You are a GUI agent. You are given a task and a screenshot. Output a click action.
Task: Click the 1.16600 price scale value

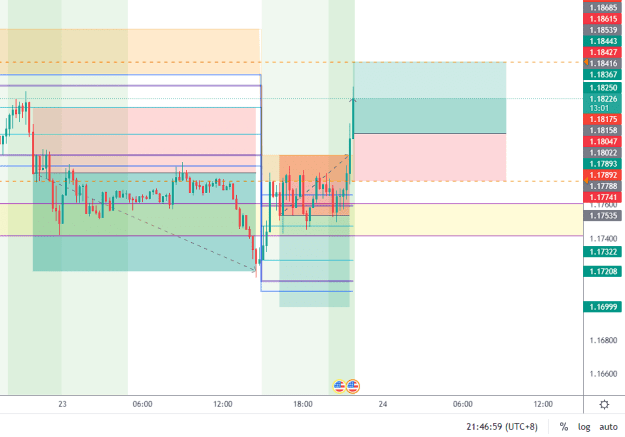pyautogui.click(x=603, y=374)
